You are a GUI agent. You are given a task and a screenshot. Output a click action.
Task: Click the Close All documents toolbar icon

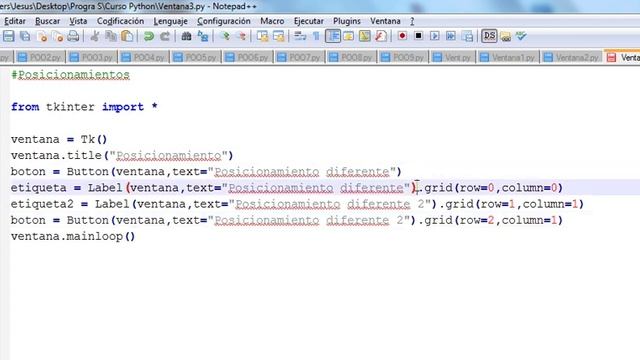click(58, 36)
